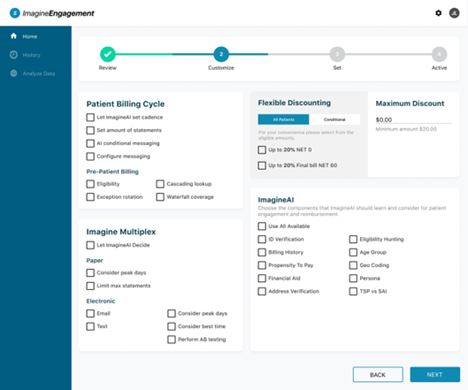Select step 4 Active in progress tracker

(x=439, y=54)
